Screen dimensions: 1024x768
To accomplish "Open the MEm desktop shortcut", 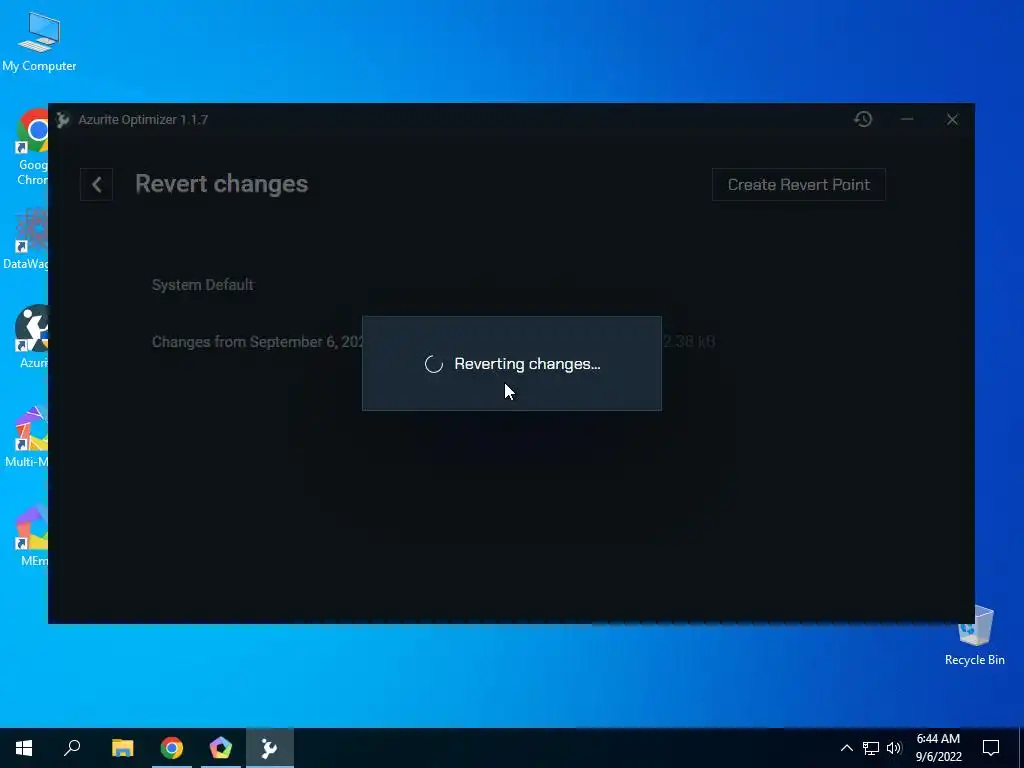I will [x=32, y=536].
